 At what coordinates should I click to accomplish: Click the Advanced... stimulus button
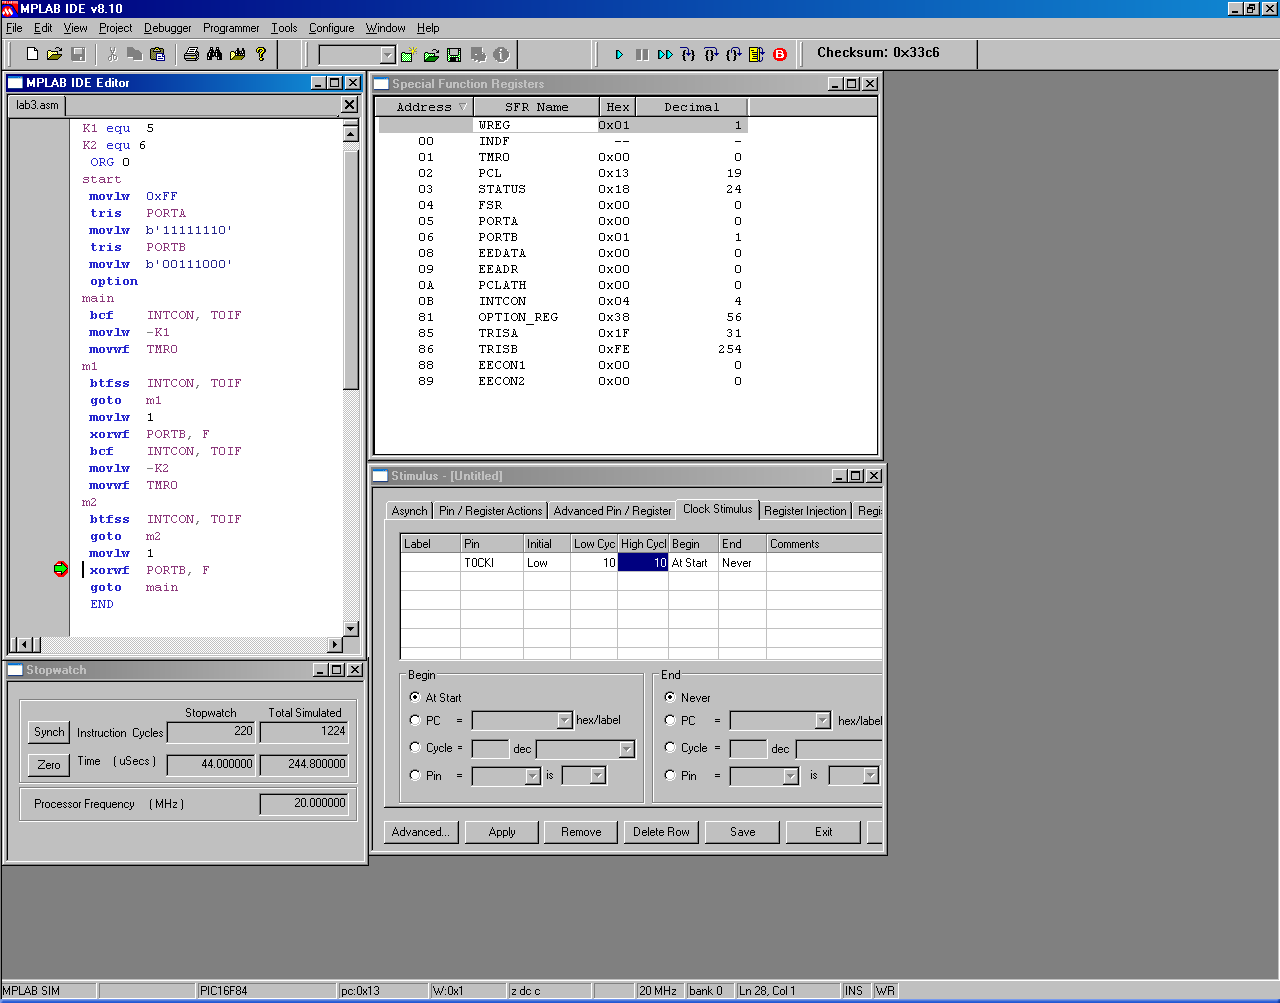421,832
